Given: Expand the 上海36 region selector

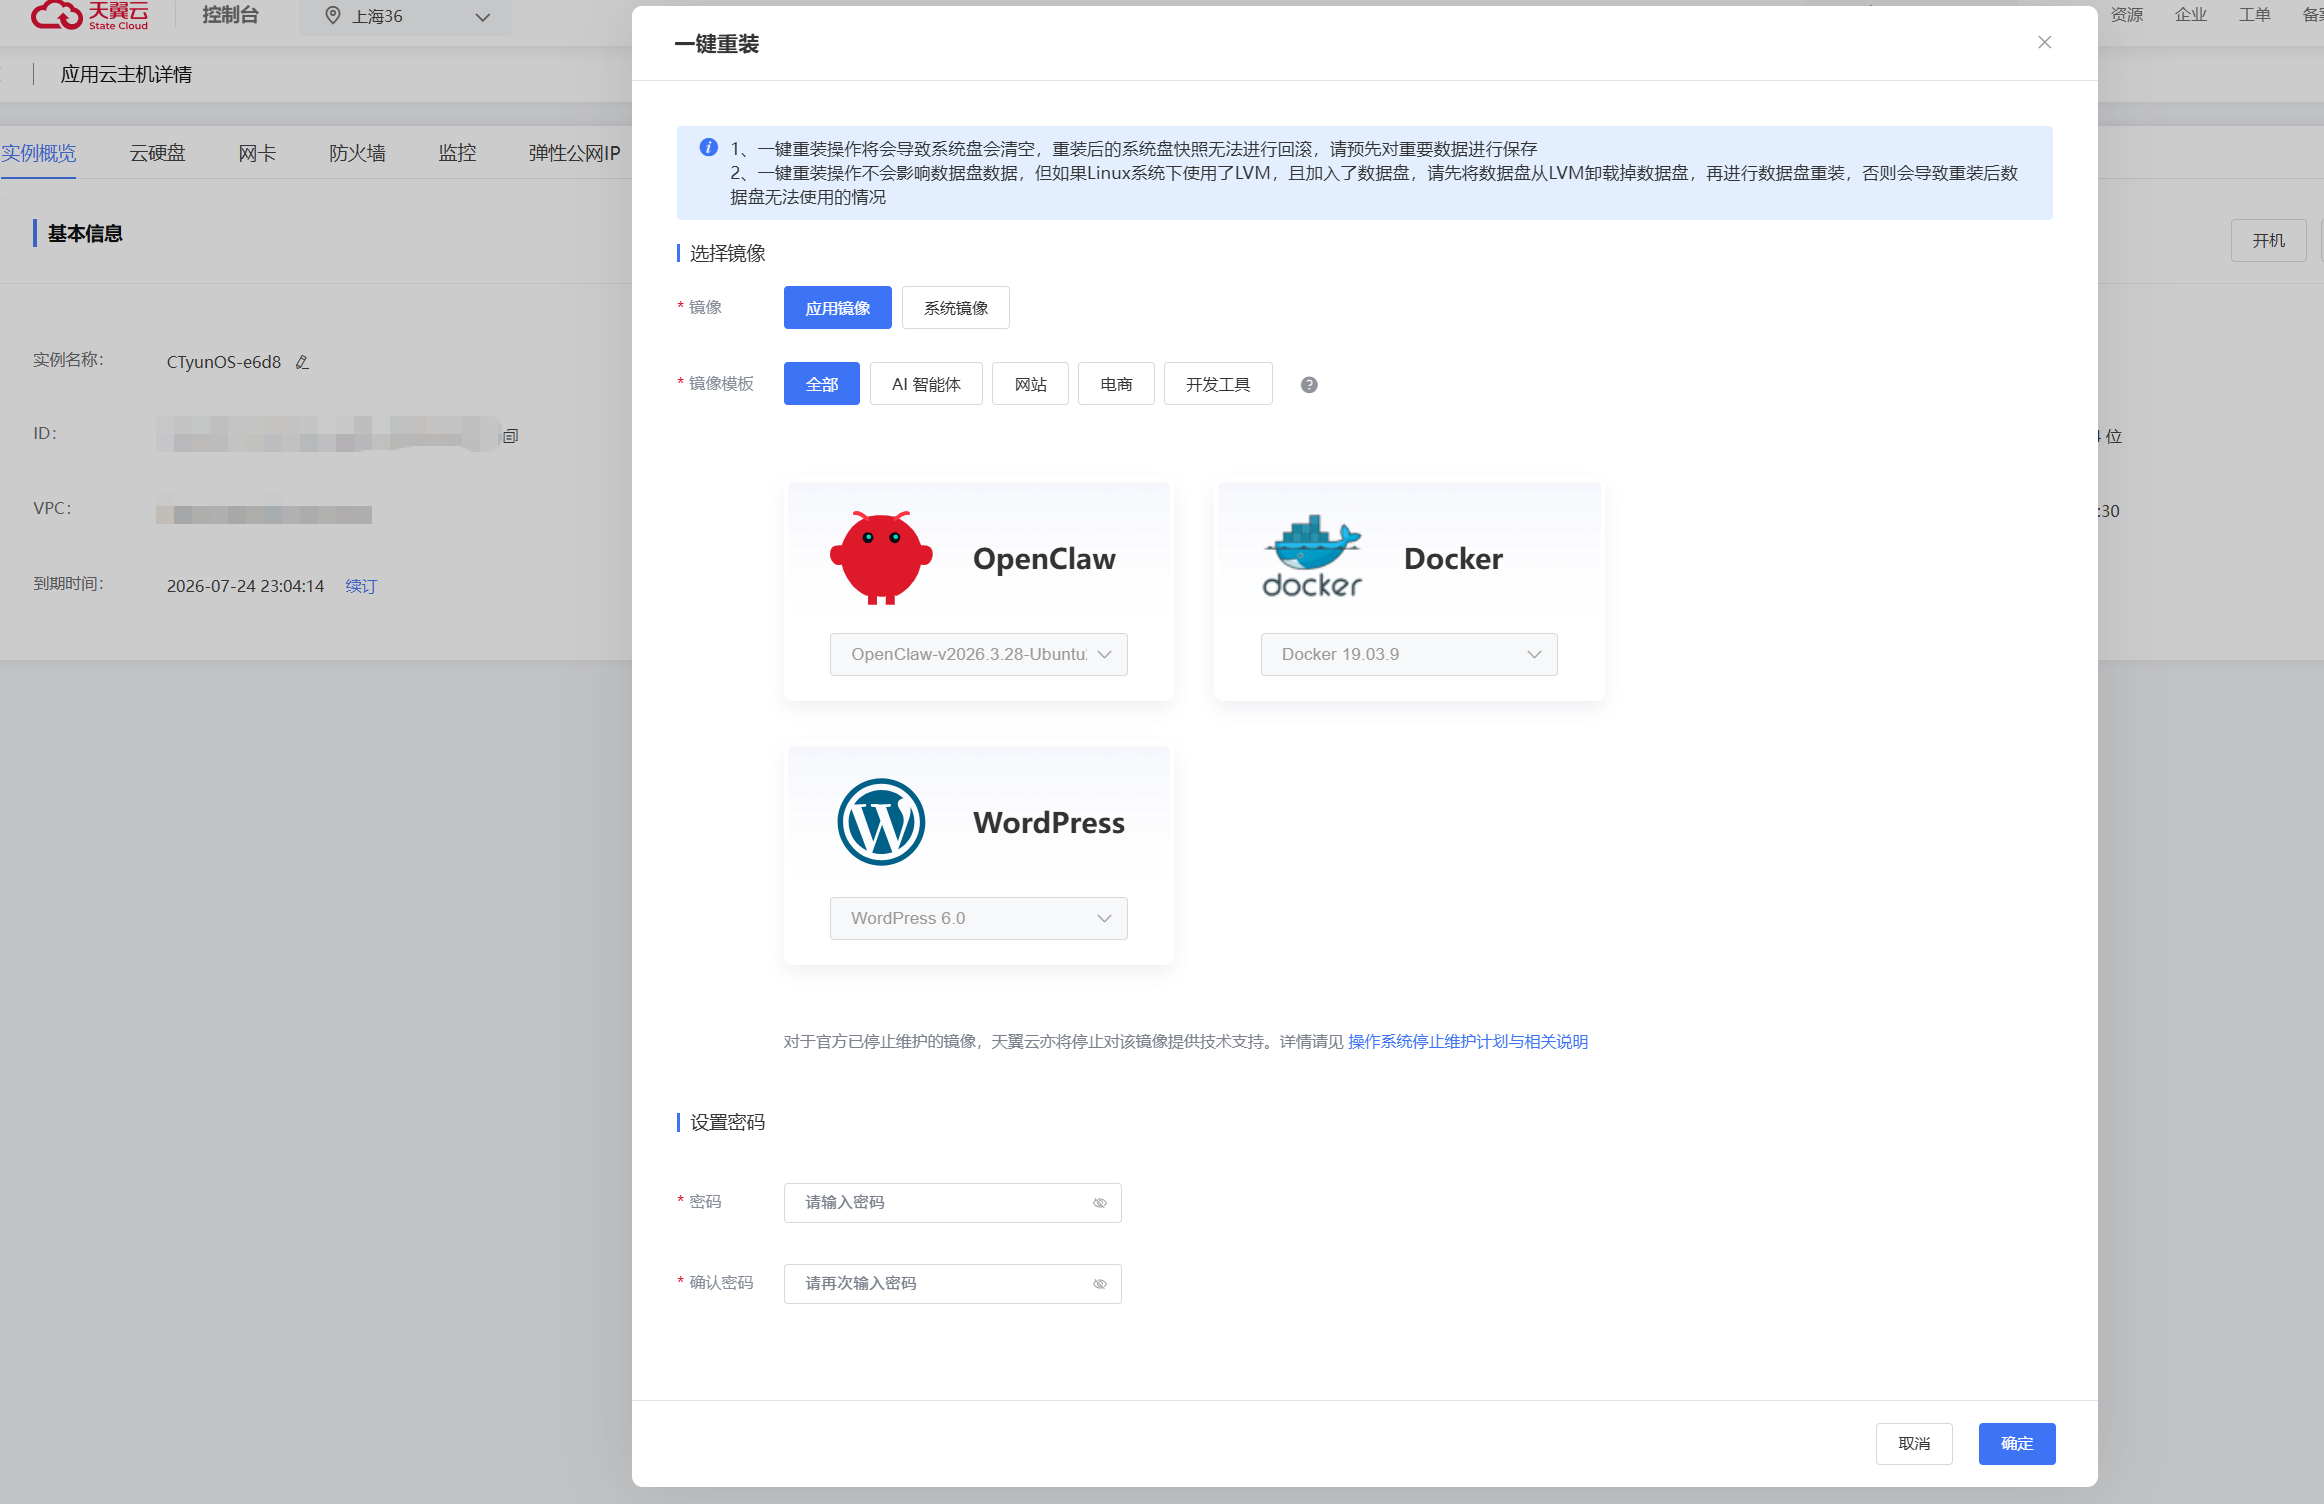Looking at the screenshot, I should [406, 17].
